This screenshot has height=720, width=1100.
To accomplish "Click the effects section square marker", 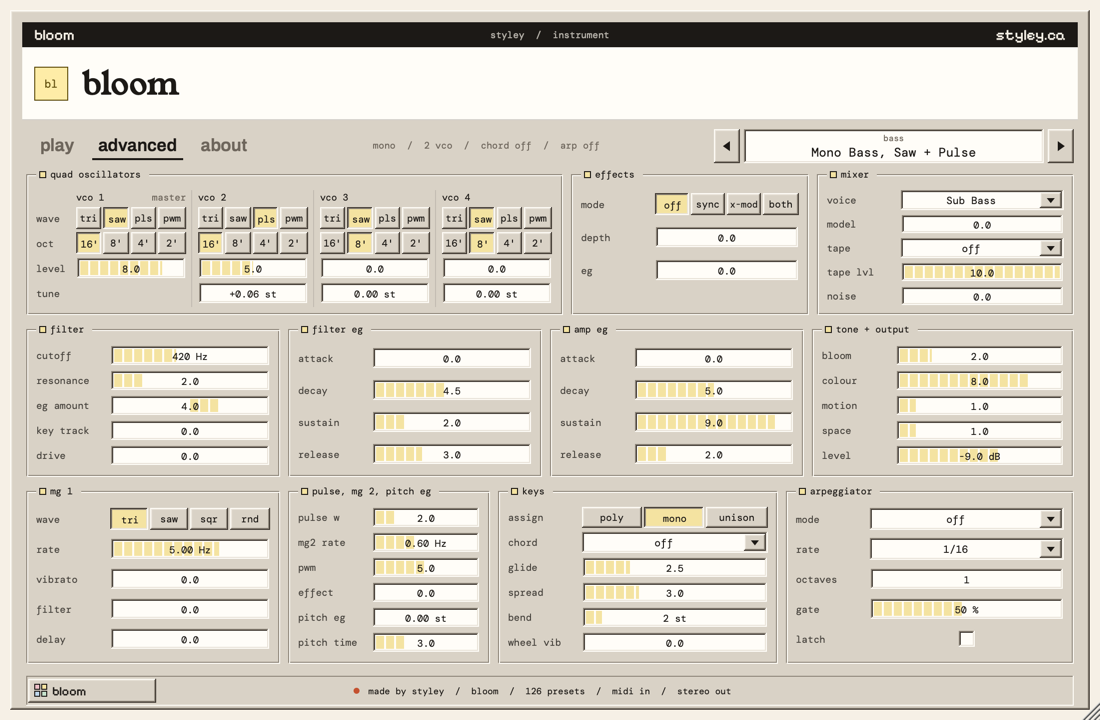I will (x=587, y=175).
